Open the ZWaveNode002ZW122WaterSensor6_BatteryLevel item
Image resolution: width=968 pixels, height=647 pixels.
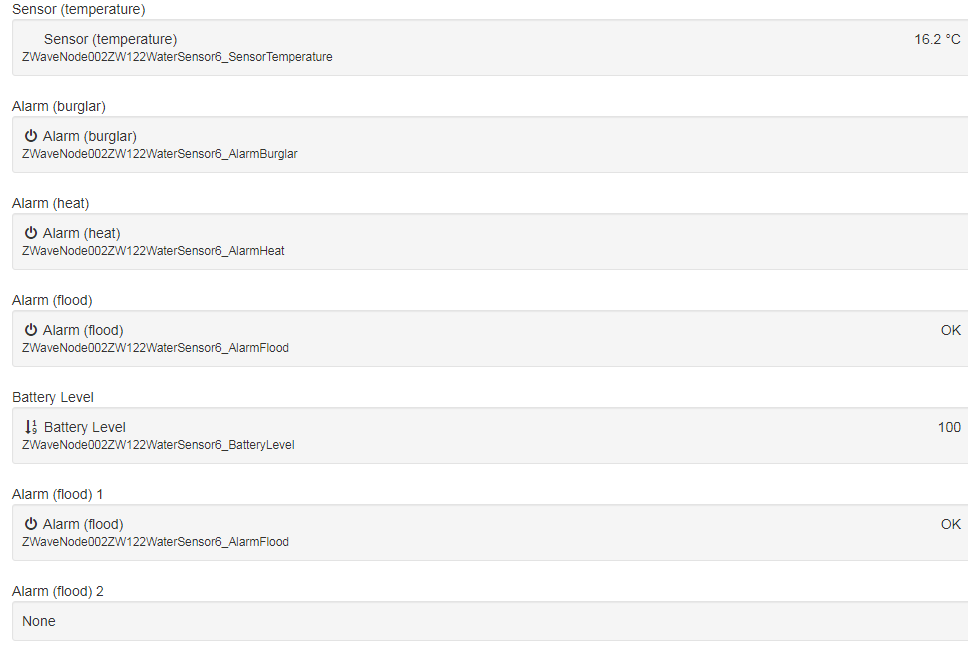(158, 445)
